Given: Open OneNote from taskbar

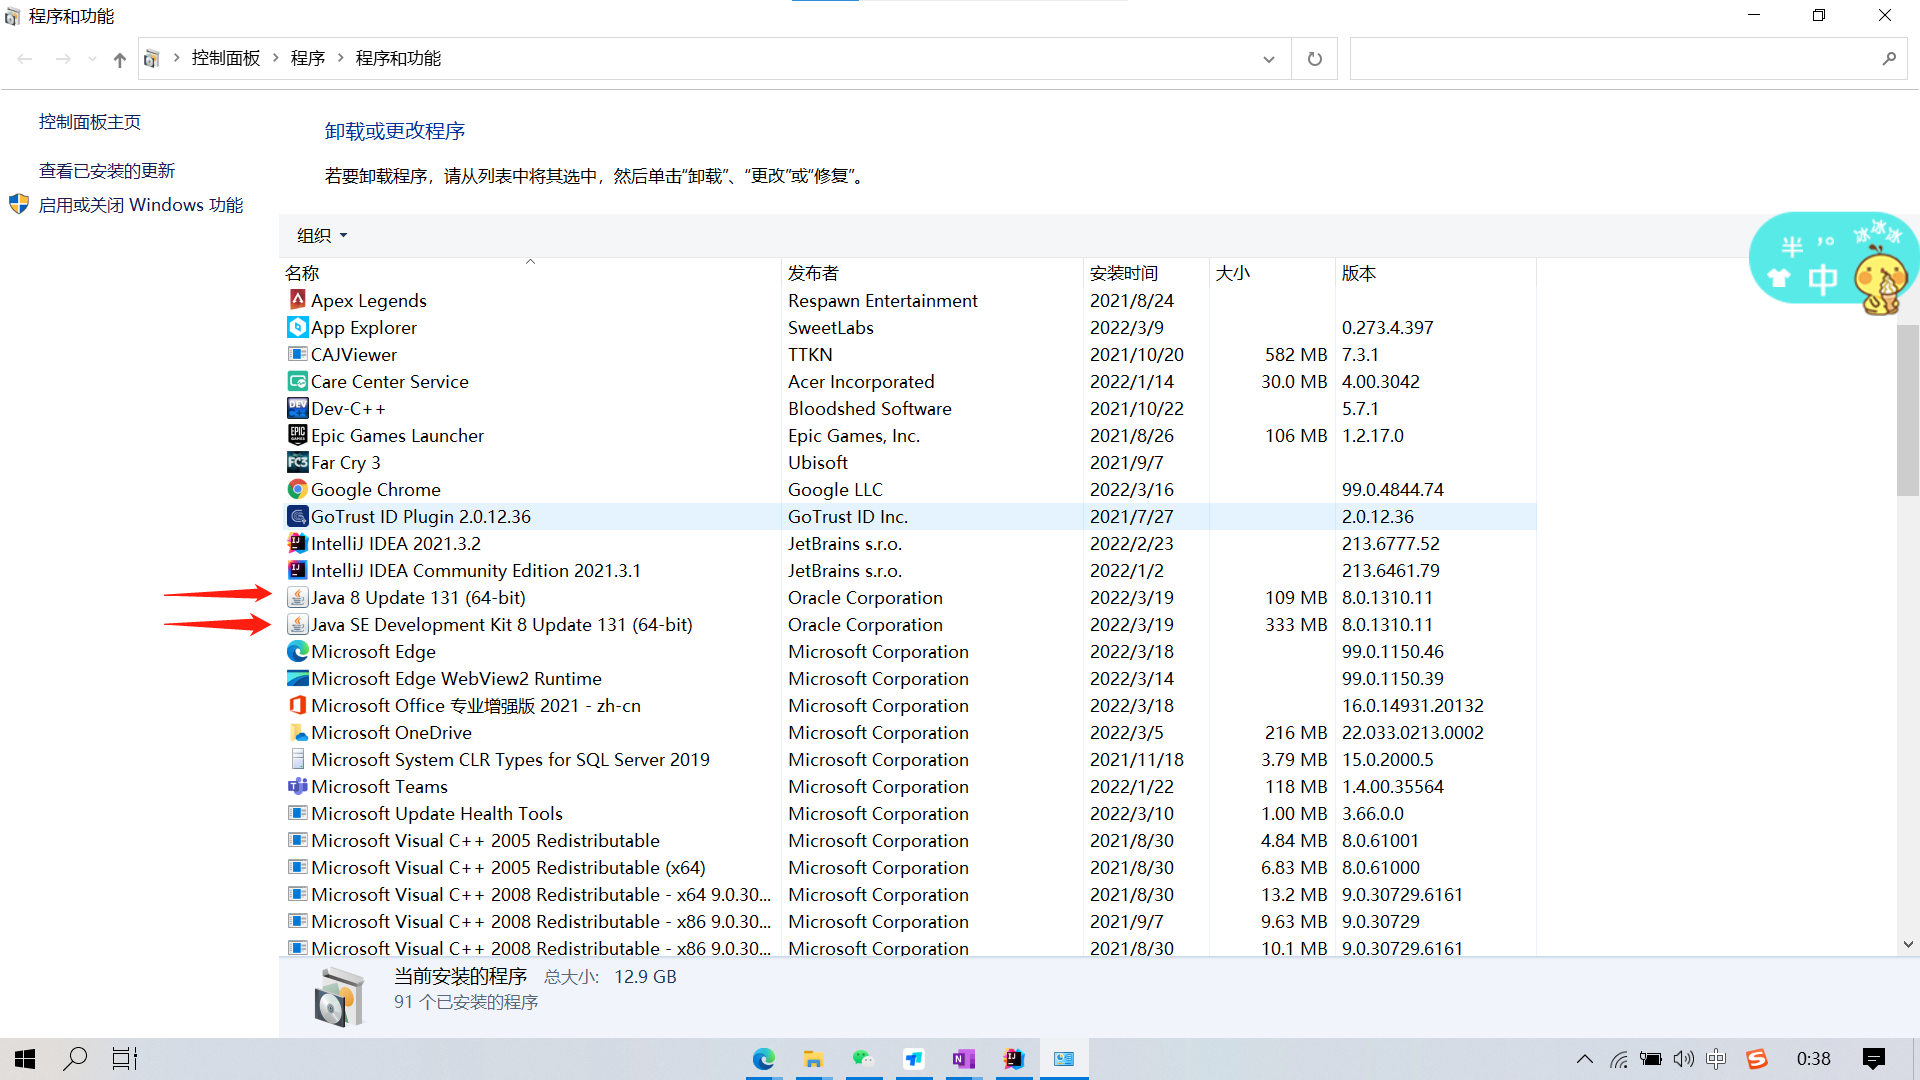Looking at the screenshot, I should click(x=963, y=1059).
